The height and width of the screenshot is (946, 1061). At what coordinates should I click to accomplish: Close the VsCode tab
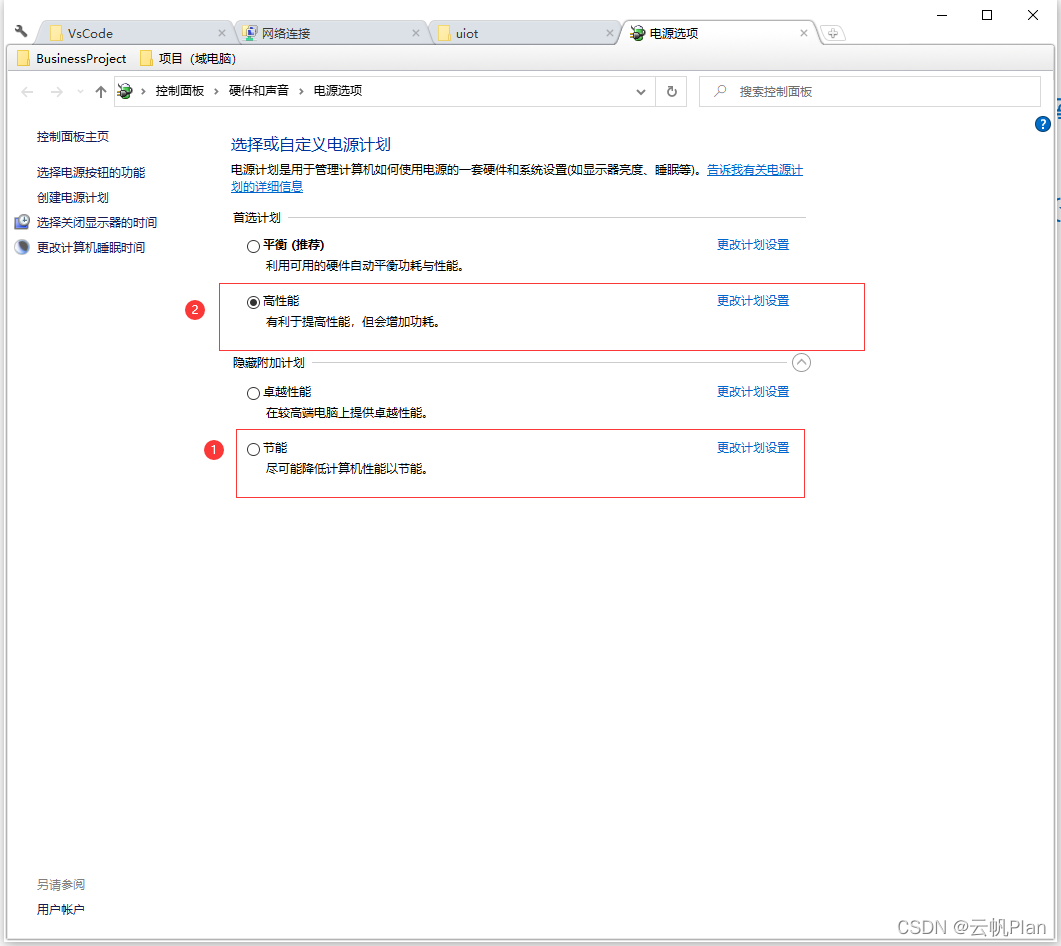point(221,33)
